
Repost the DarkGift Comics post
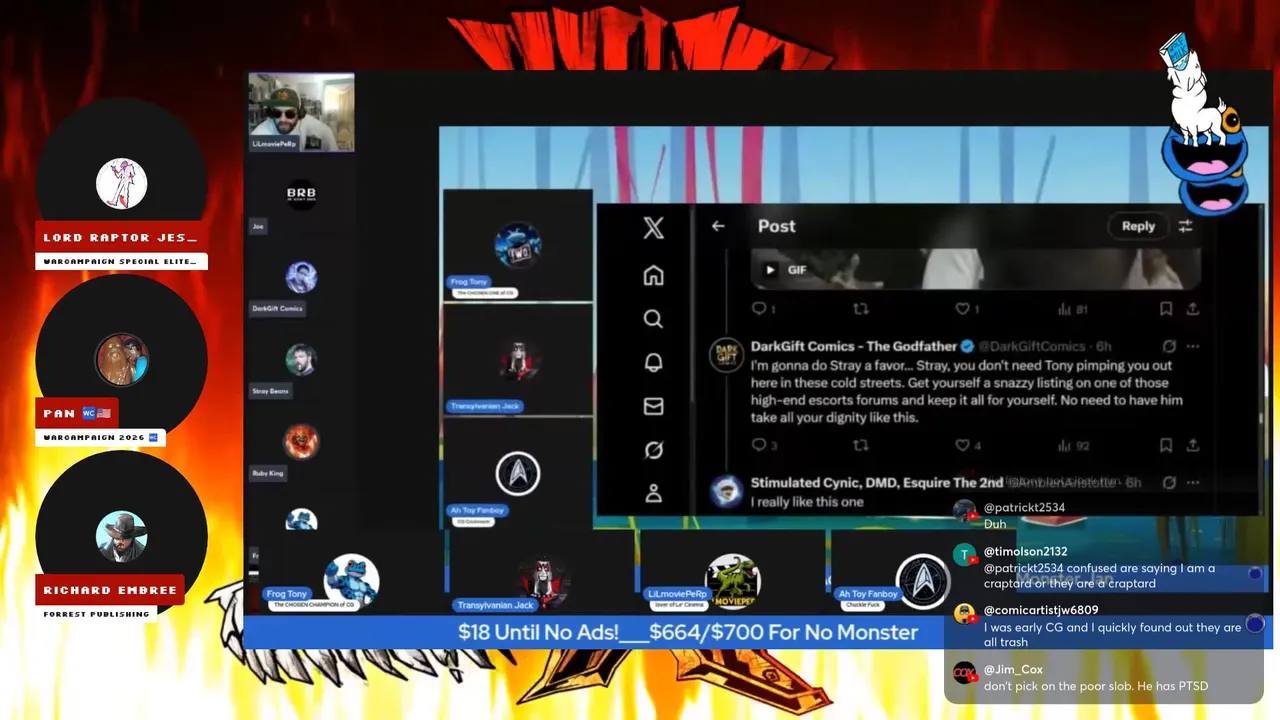(x=860, y=445)
